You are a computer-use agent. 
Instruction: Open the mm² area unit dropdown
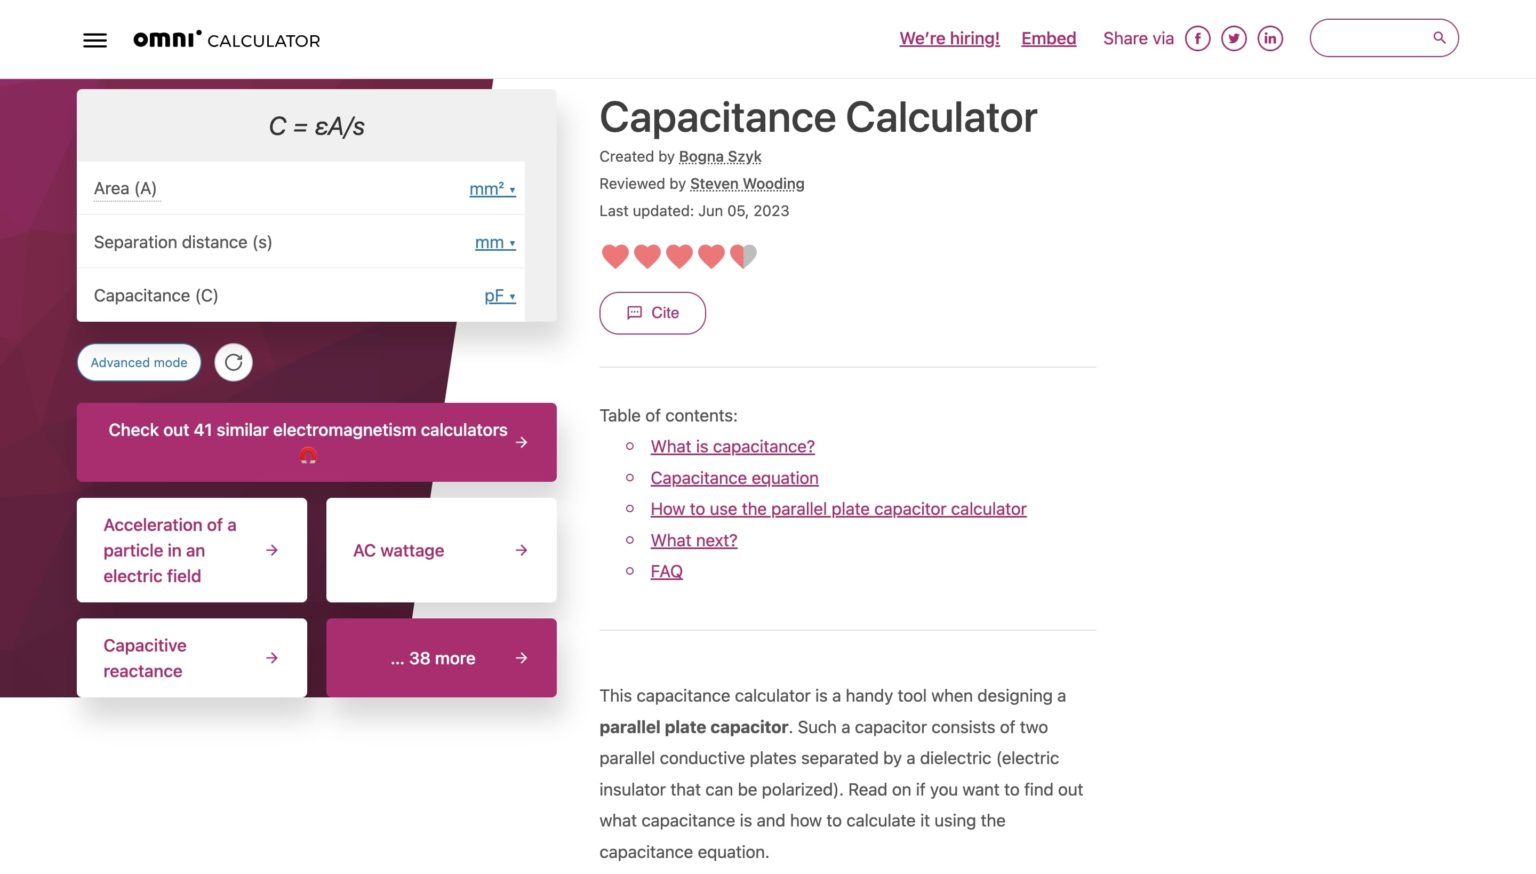[490, 189]
